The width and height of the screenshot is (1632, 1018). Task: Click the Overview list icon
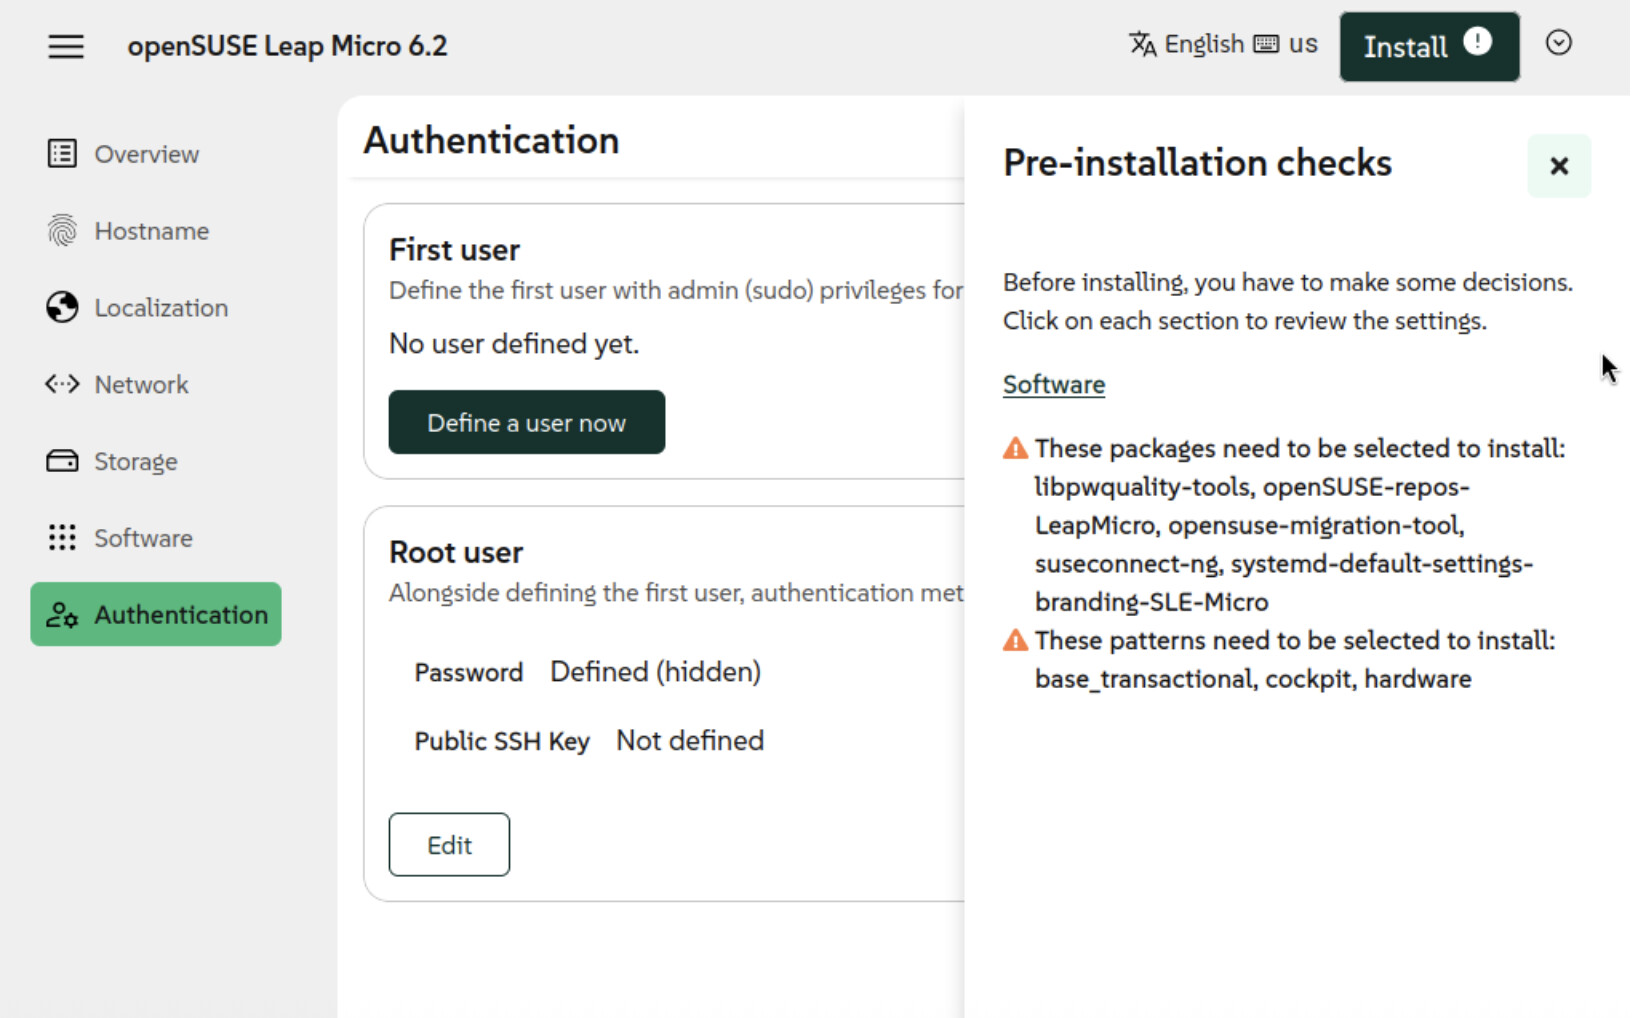(62, 154)
